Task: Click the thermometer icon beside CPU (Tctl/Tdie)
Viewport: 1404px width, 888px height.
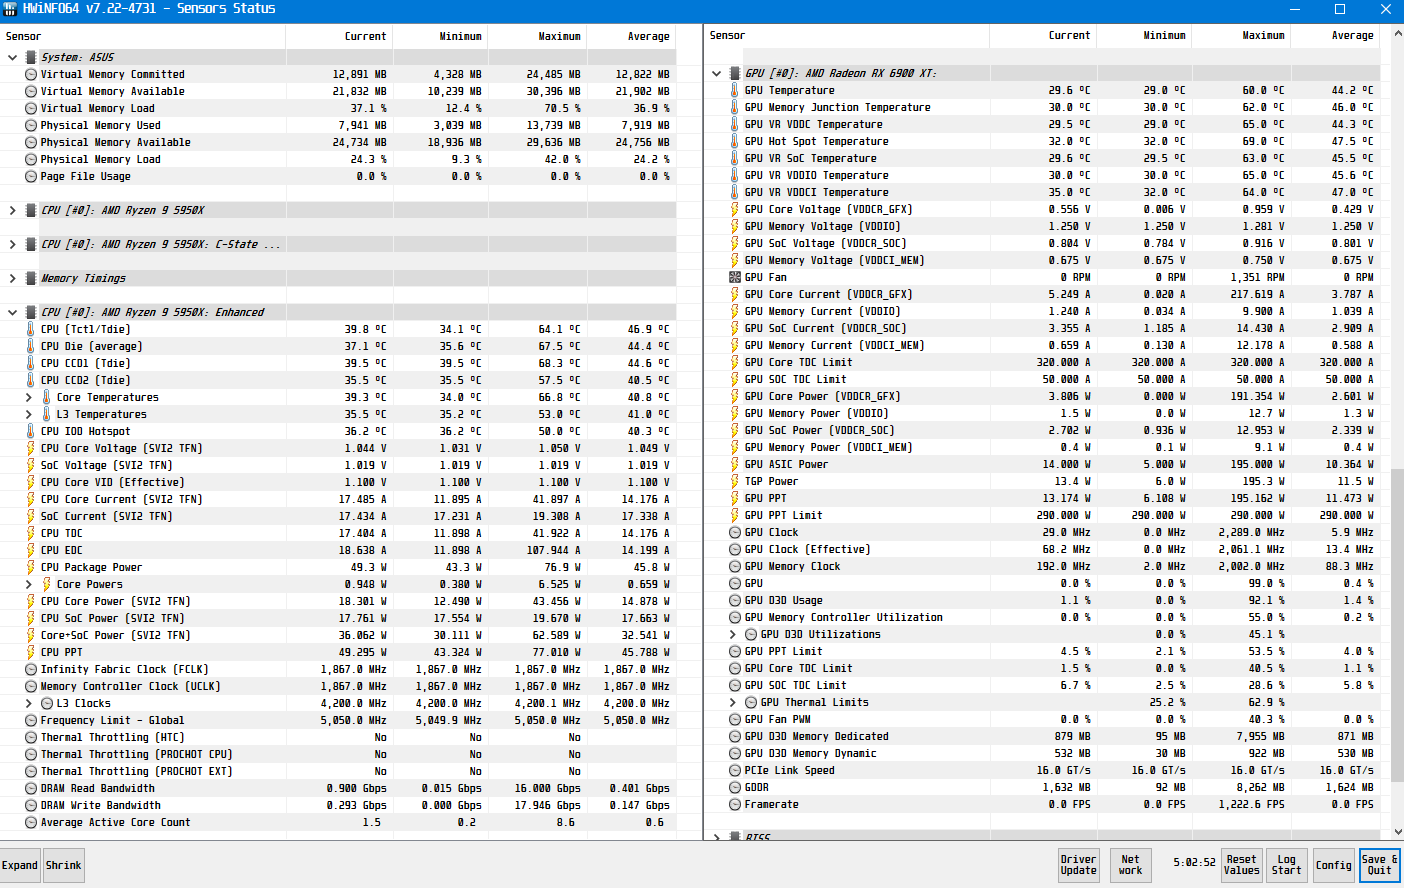Action: coord(31,329)
